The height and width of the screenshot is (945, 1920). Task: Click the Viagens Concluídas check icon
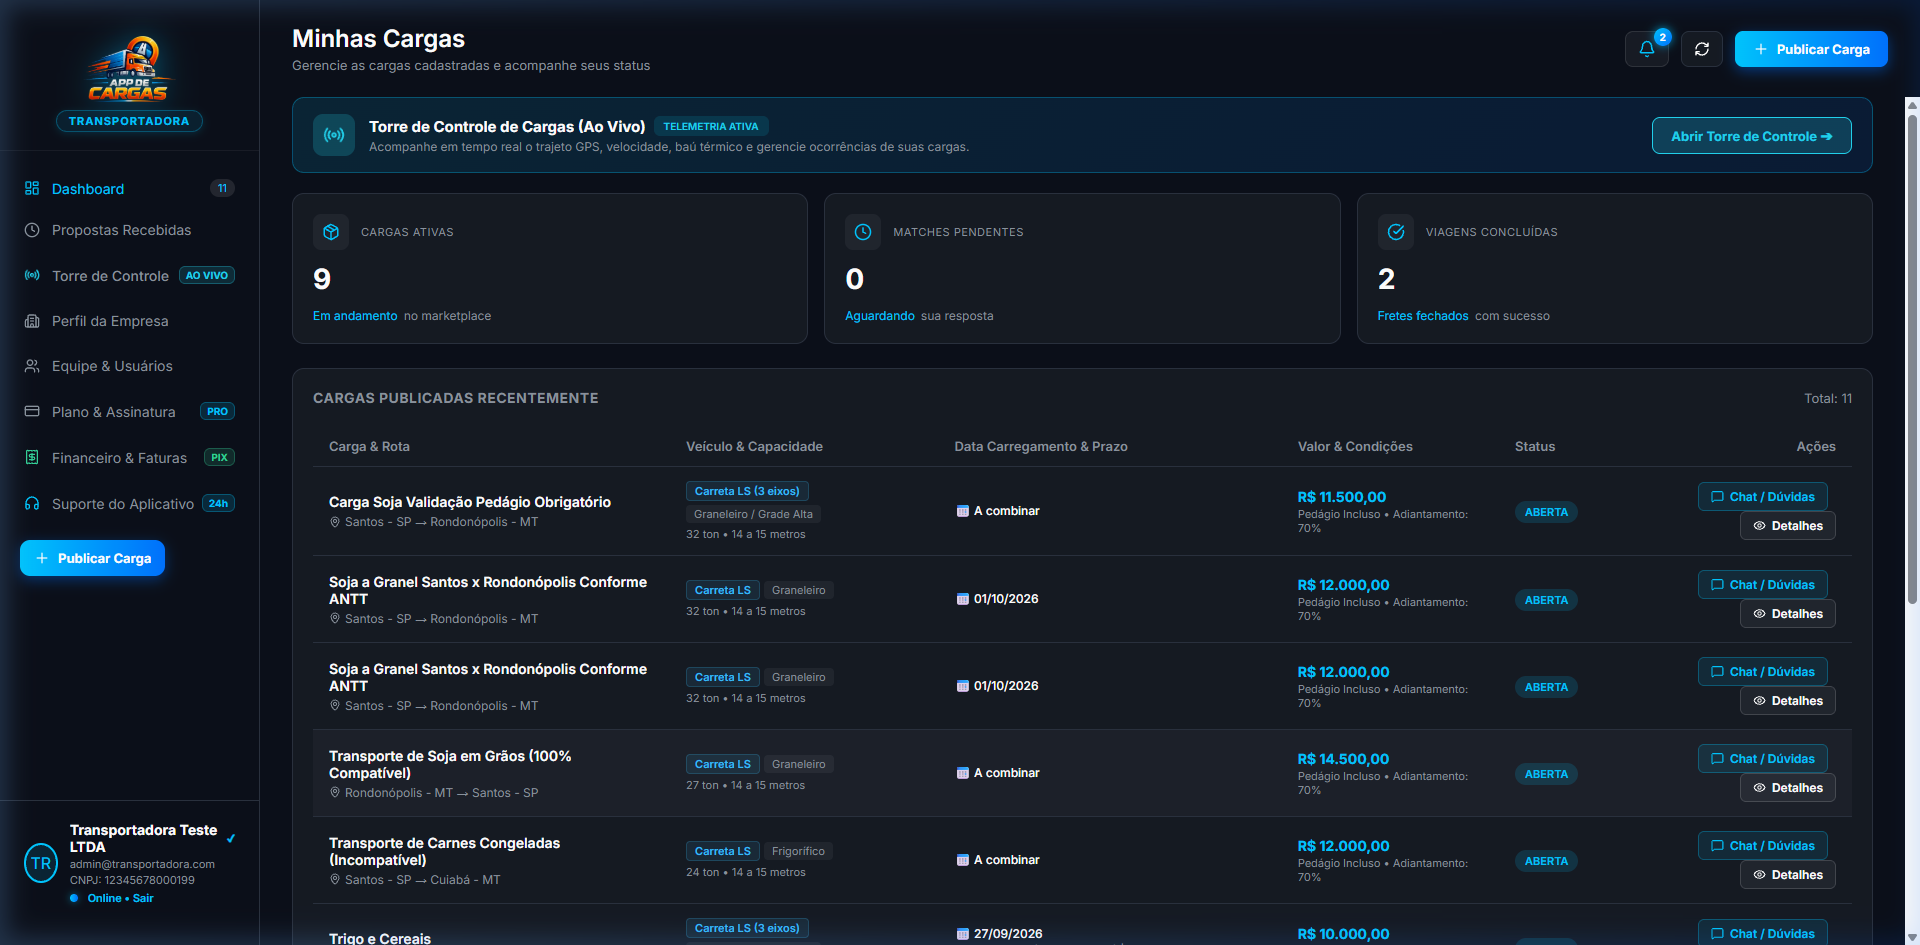(1396, 232)
